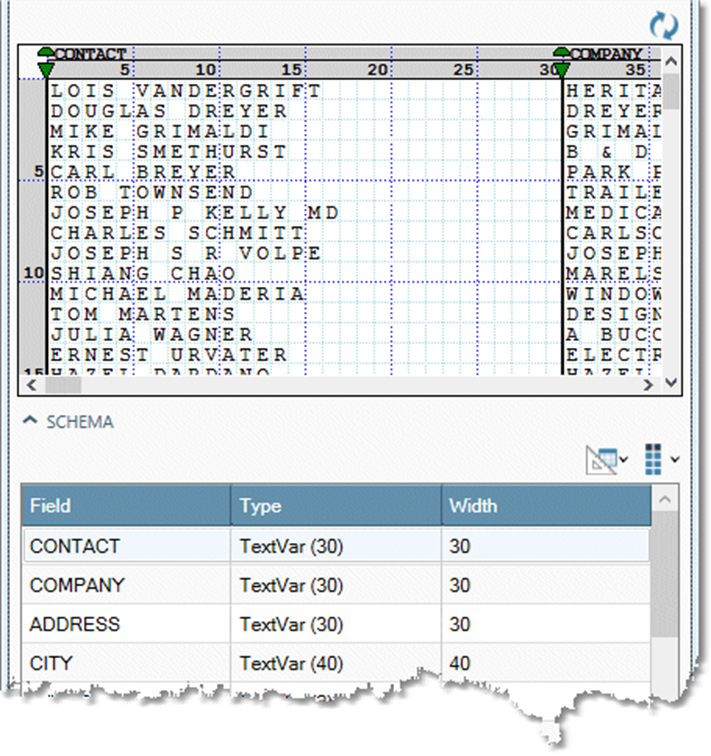Click the Width value 40 for CITY
Viewport: 711px width, 756px height.
[x=545, y=663]
